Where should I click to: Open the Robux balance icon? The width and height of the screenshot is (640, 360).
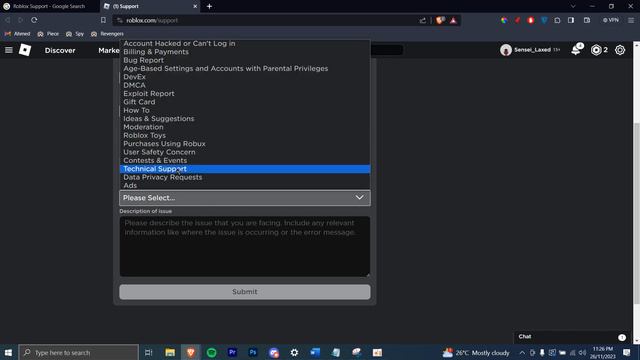point(596,50)
